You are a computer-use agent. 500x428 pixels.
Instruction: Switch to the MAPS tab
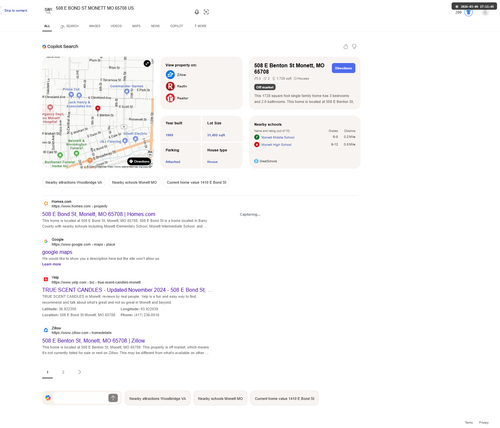pyautogui.click(x=136, y=26)
